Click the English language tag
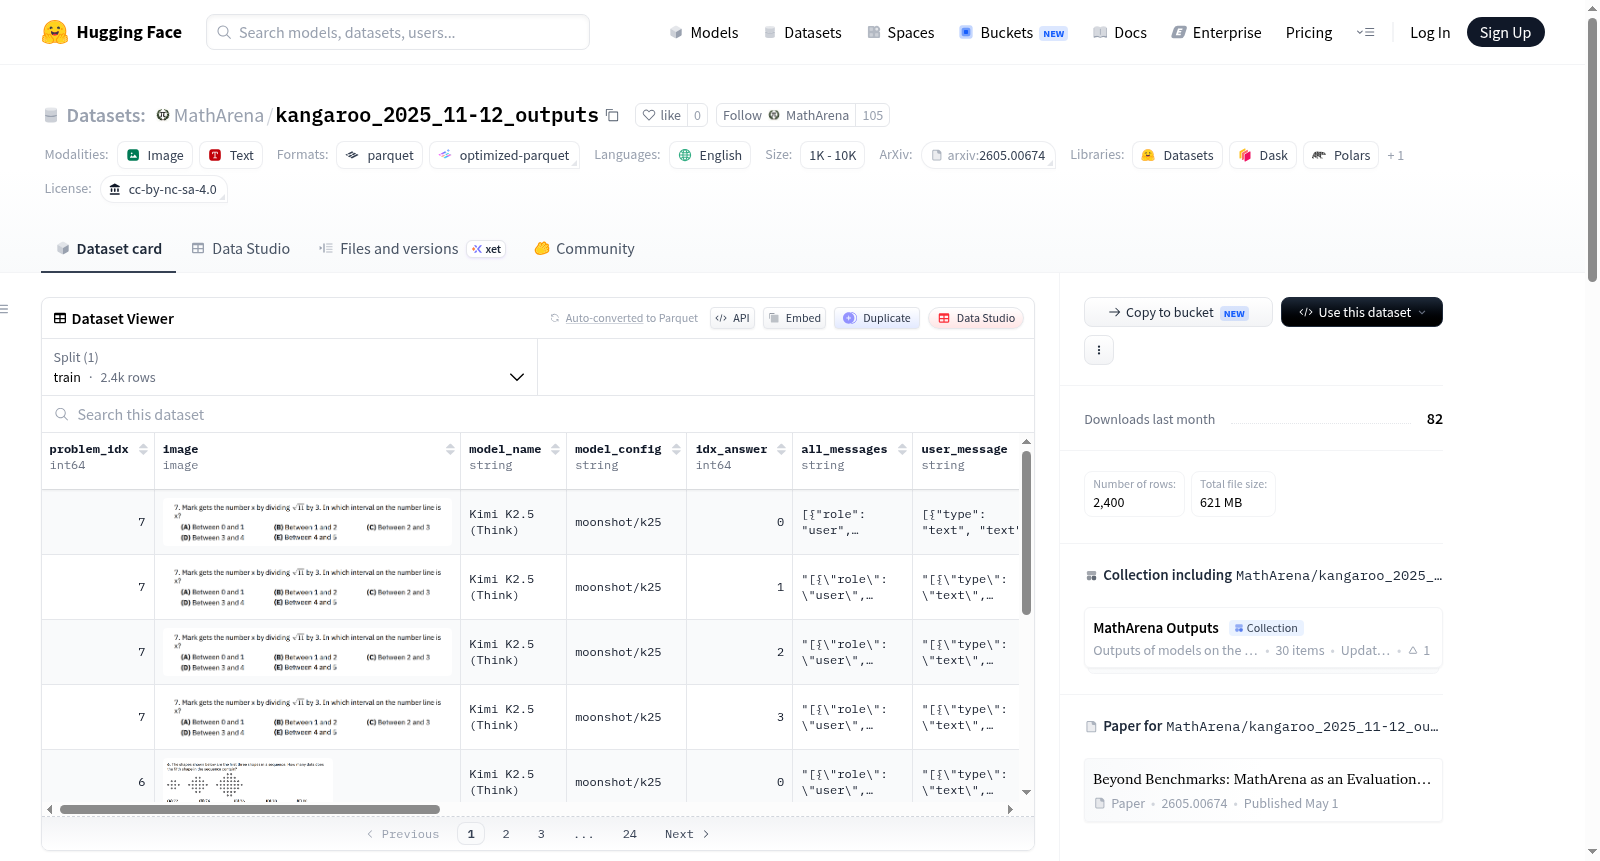This screenshot has width=1600, height=861. 710,155
